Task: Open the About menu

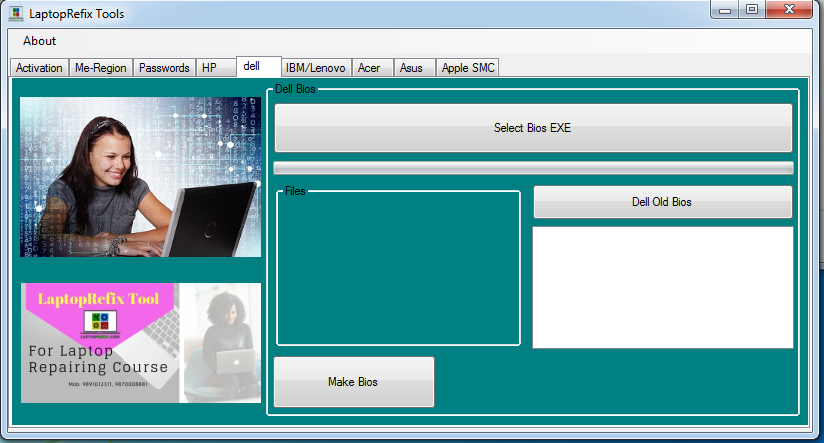Action: pyautogui.click(x=39, y=41)
